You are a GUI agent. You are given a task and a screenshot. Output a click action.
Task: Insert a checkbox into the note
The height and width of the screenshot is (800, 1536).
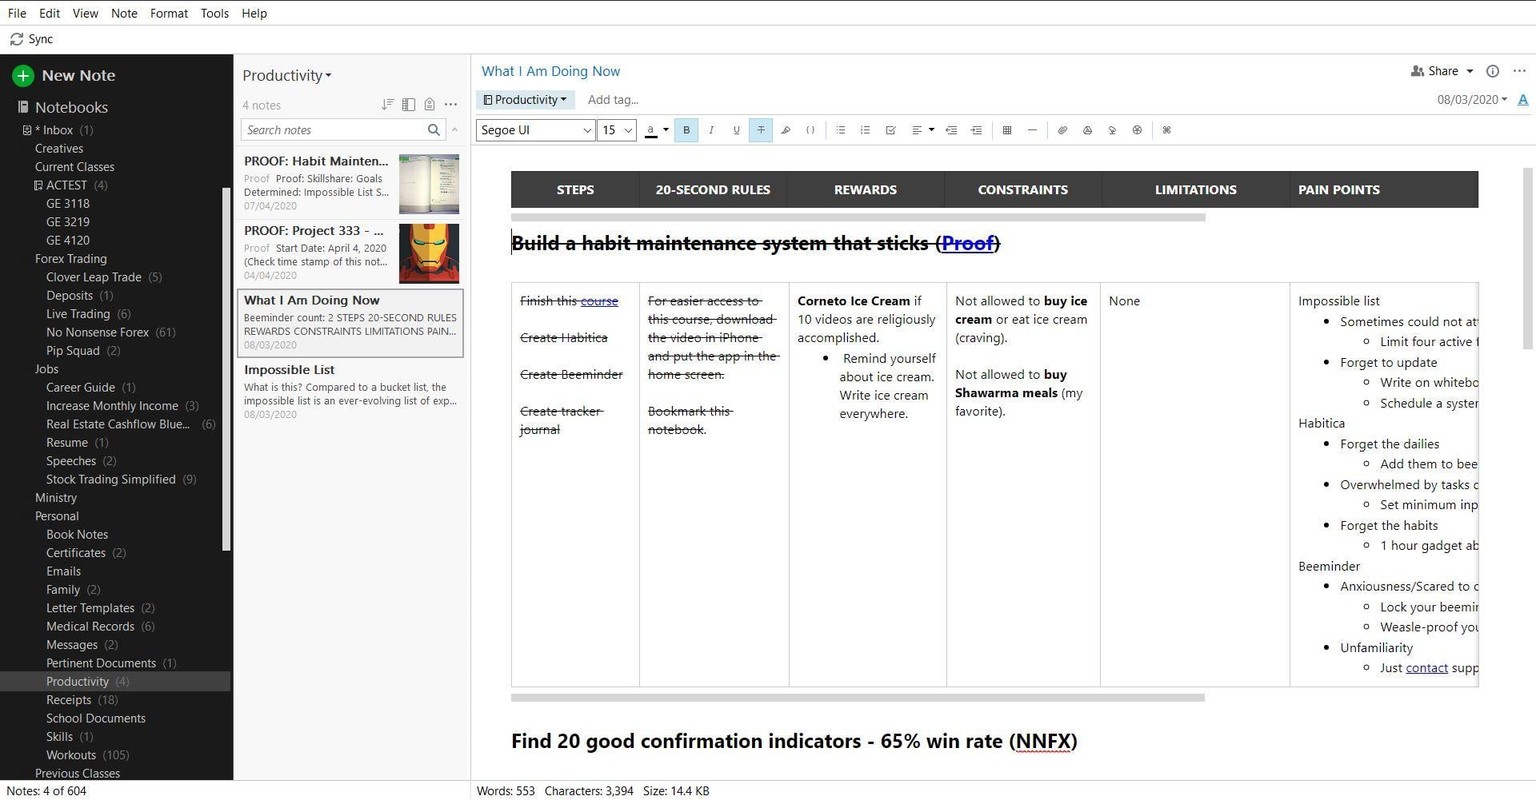pyautogui.click(x=890, y=130)
